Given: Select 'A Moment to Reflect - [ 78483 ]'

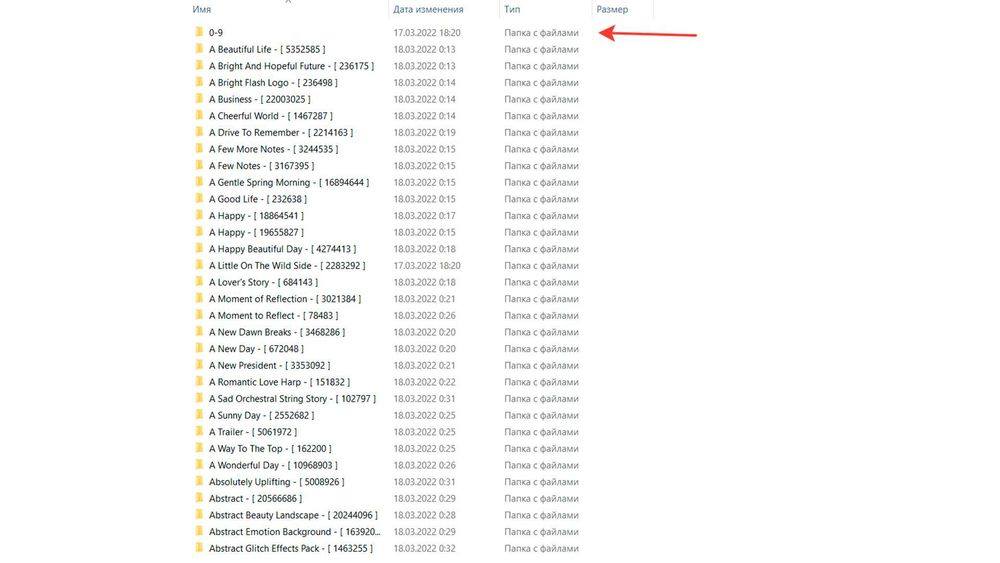Looking at the screenshot, I should pos(274,315).
